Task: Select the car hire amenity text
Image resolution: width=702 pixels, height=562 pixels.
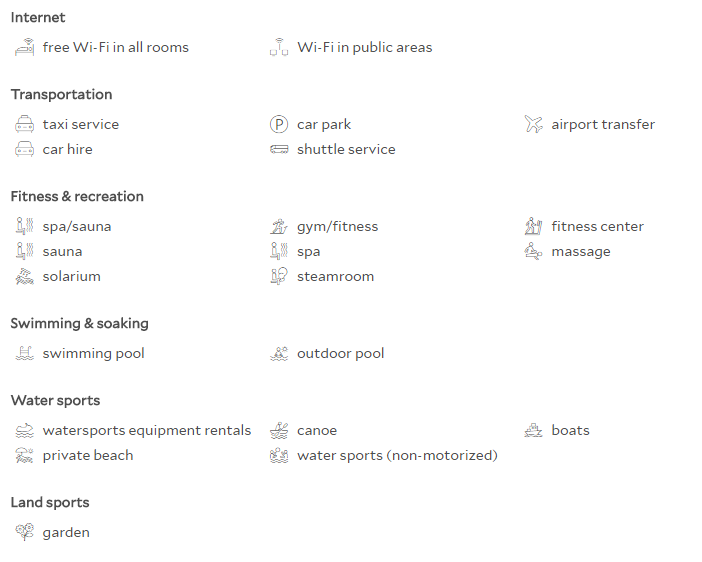Action: point(68,149)
